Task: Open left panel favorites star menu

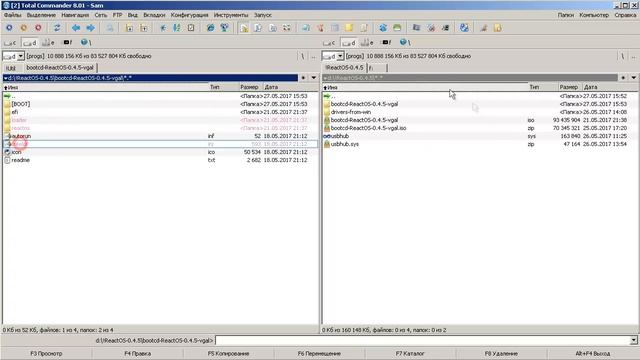Action: (303, 78)
